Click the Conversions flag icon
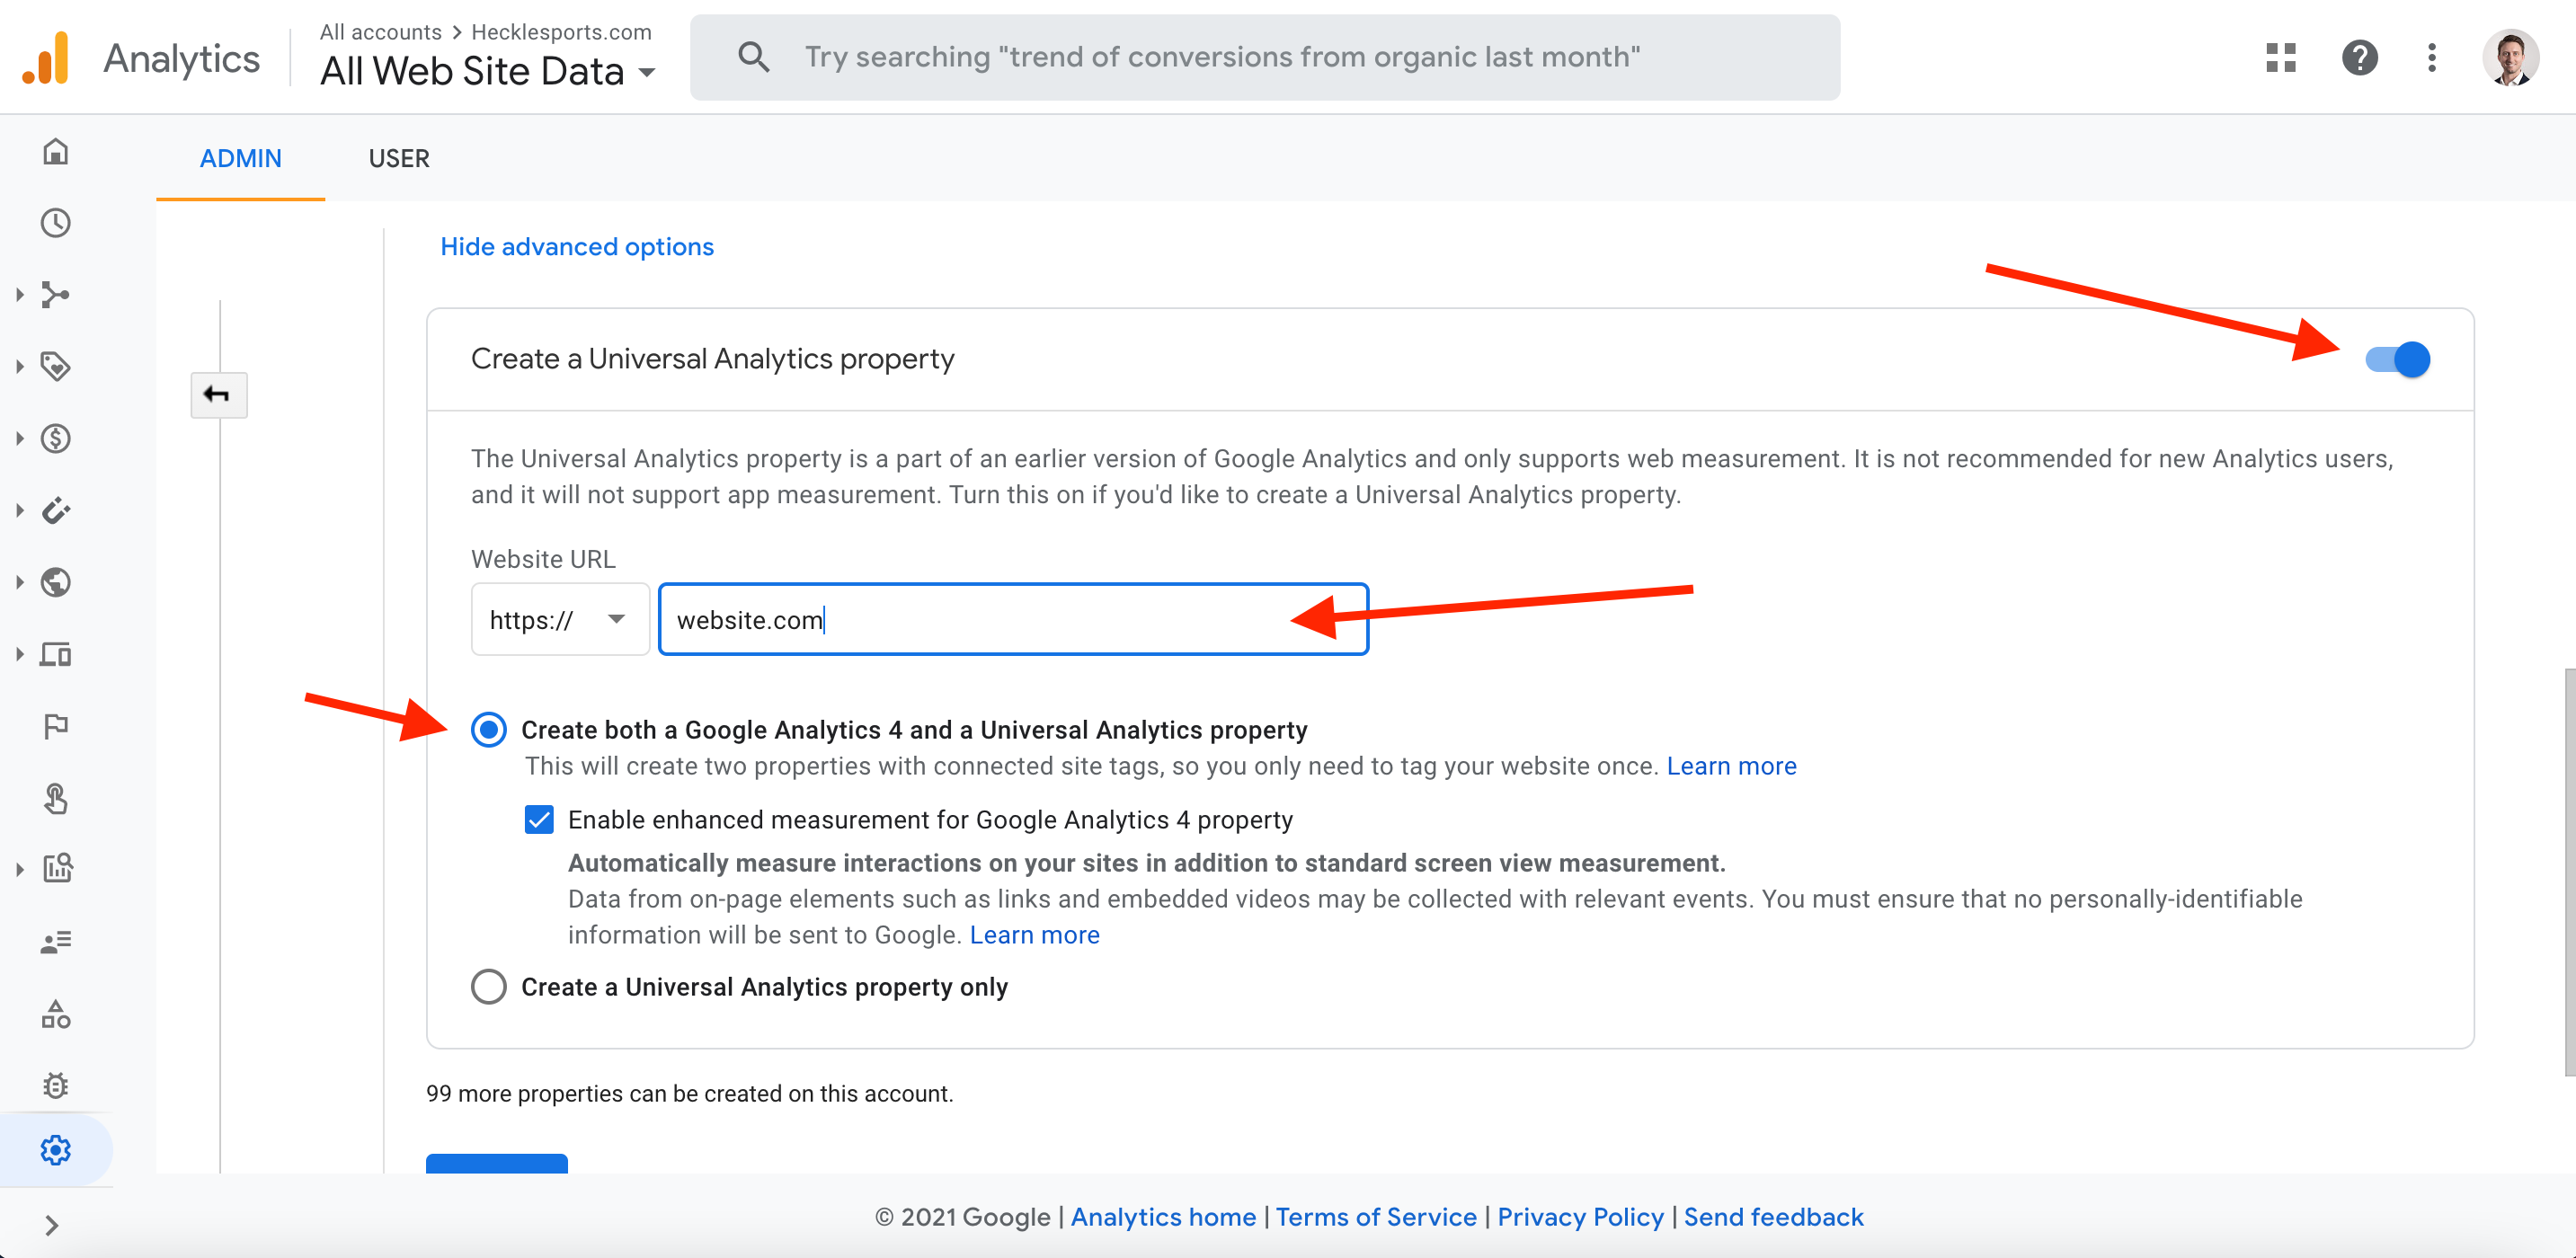The image size is (2576, 1258). (x=56, y=726)
